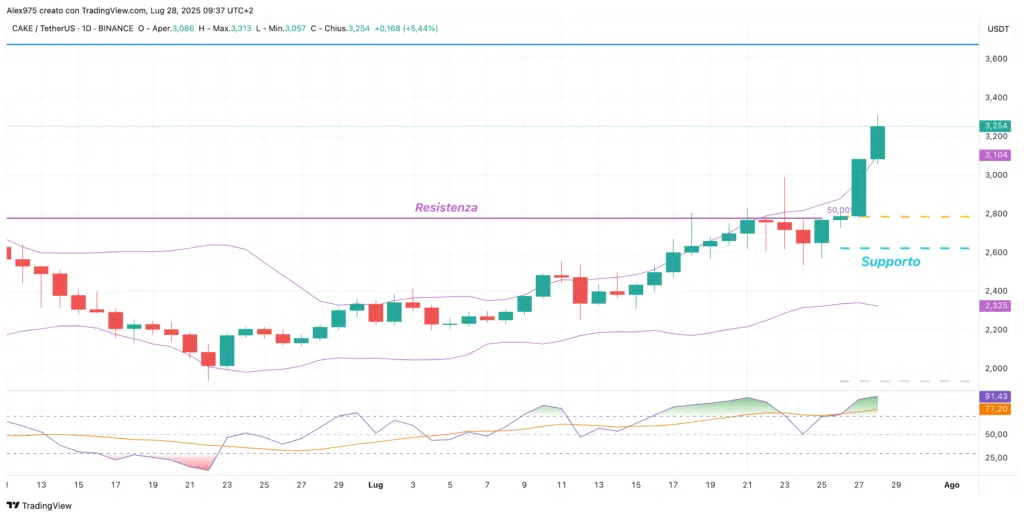This screenshot has width=1024, height=517.
Task: Click the purple 3,104 price tag
Action: pos(994,155)
